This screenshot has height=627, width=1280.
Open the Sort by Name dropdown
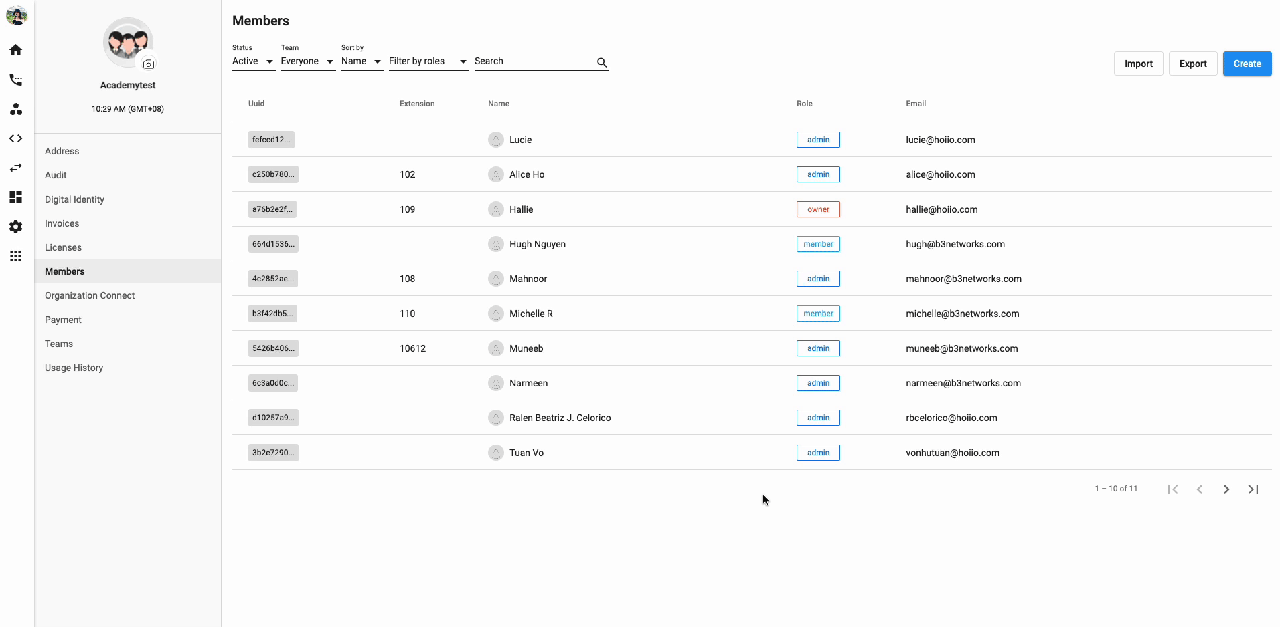pyautogui.click(x=362, y=61)
